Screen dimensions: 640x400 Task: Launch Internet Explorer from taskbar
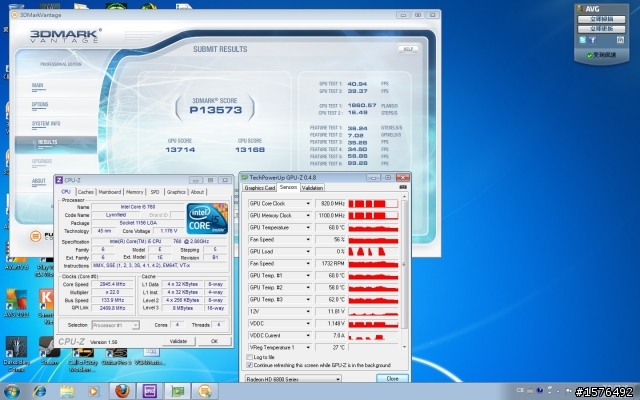40,391
